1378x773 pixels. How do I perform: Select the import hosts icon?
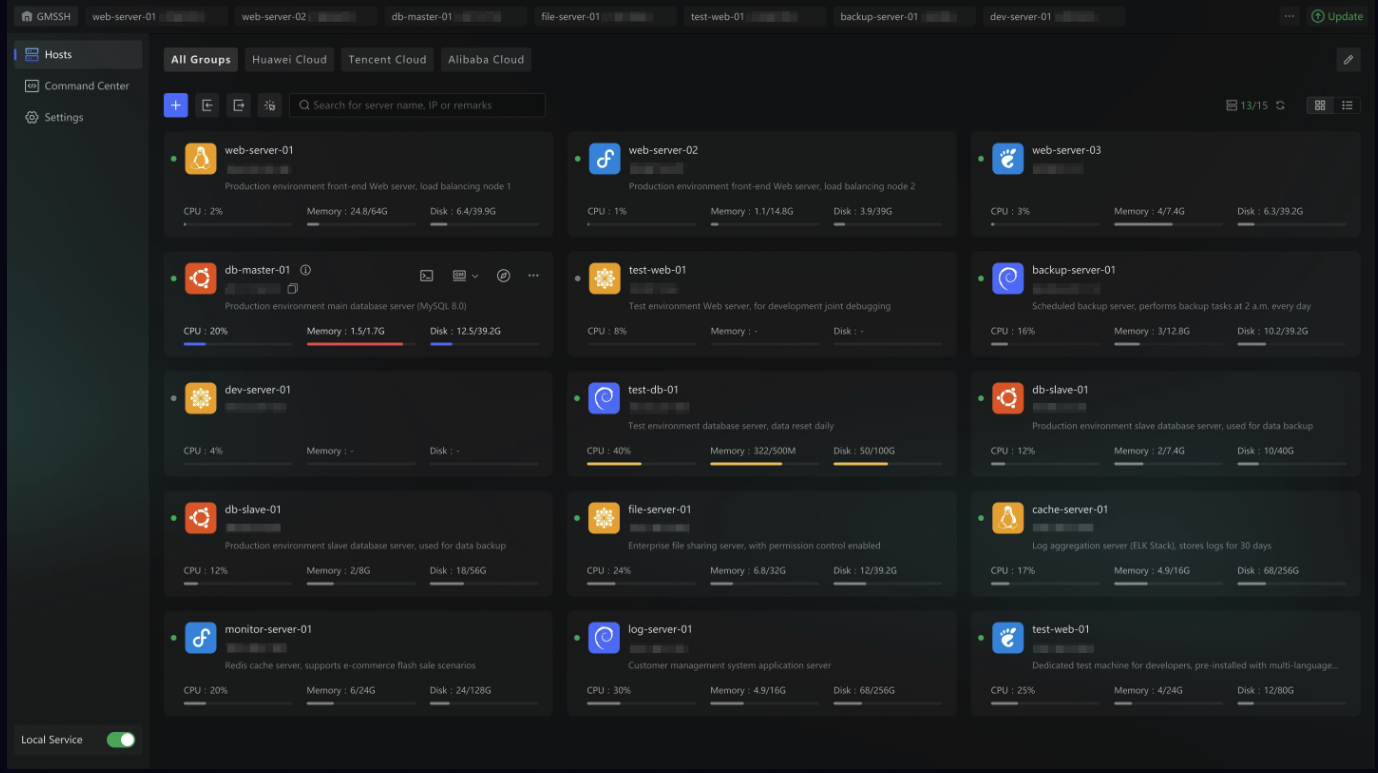[x=207, y=104]
